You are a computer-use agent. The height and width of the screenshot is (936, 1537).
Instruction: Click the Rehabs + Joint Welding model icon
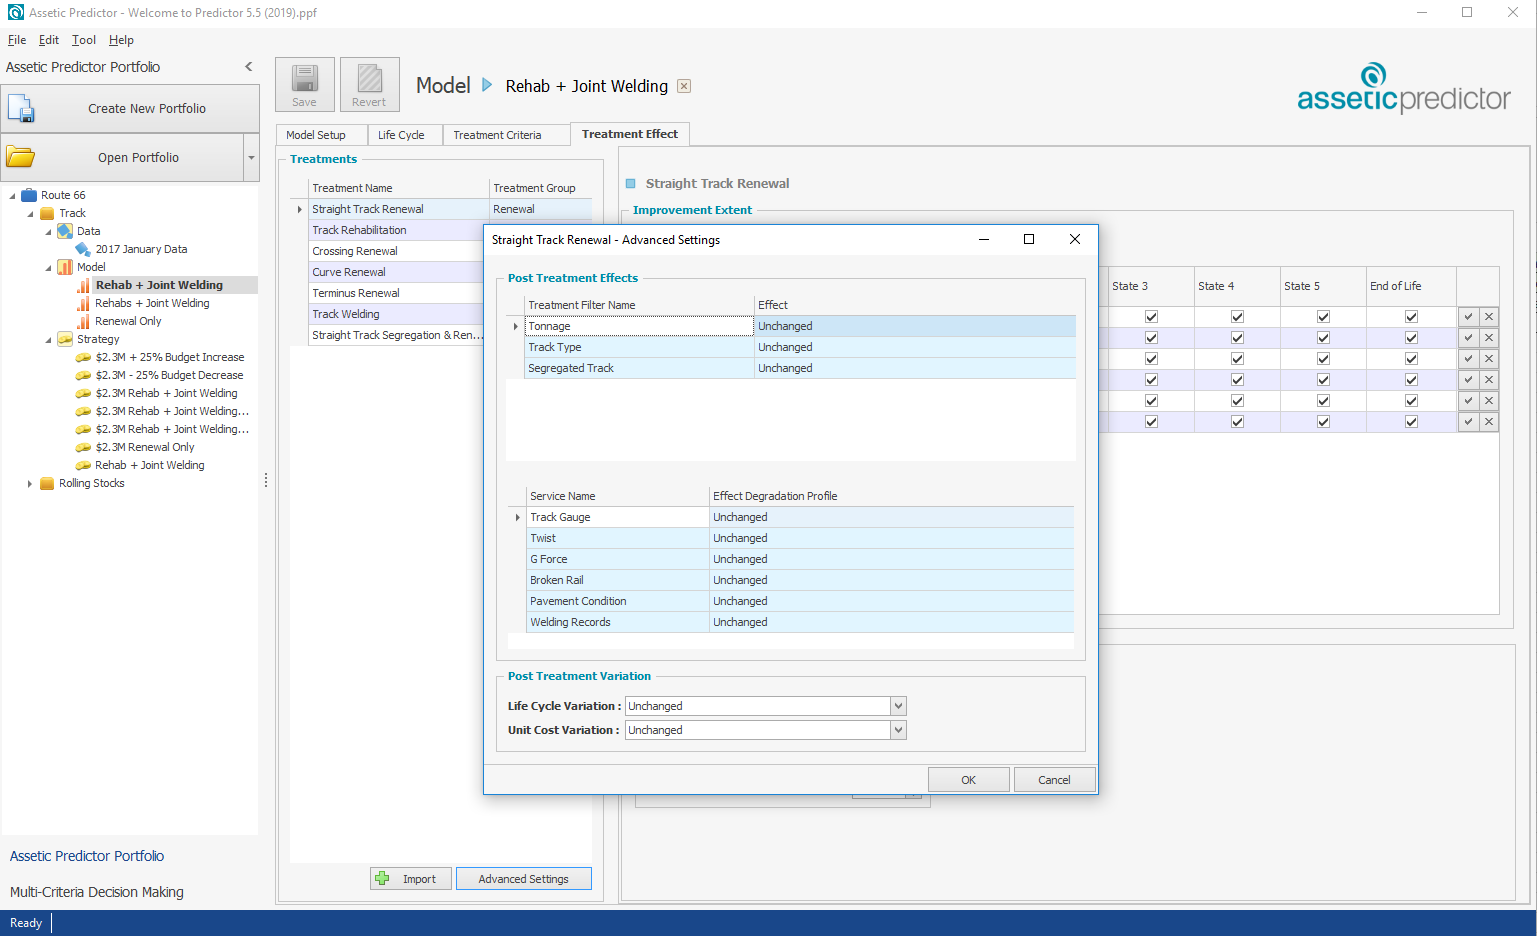83,303
